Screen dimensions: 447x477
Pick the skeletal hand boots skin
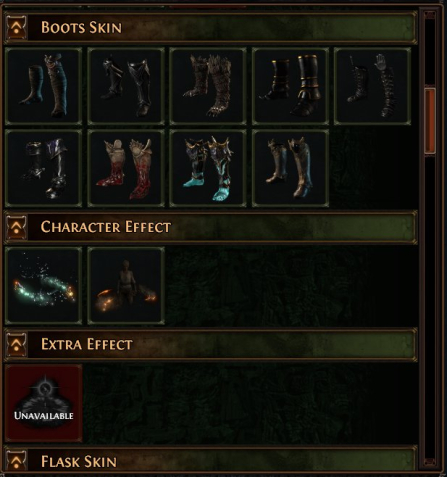click(x=372, y=86)
